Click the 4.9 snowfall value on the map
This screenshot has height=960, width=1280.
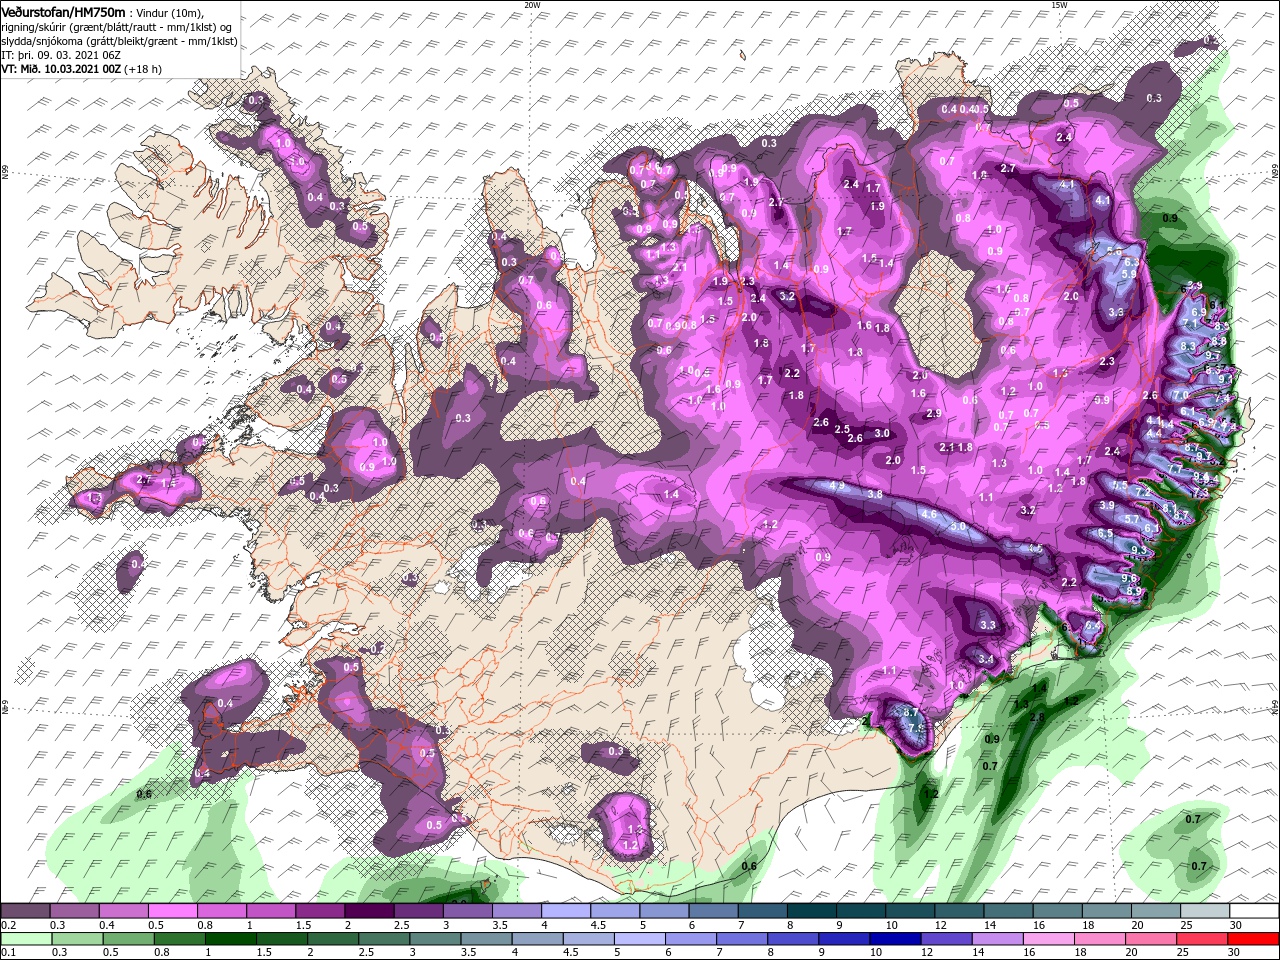click(x=838, y=487)
